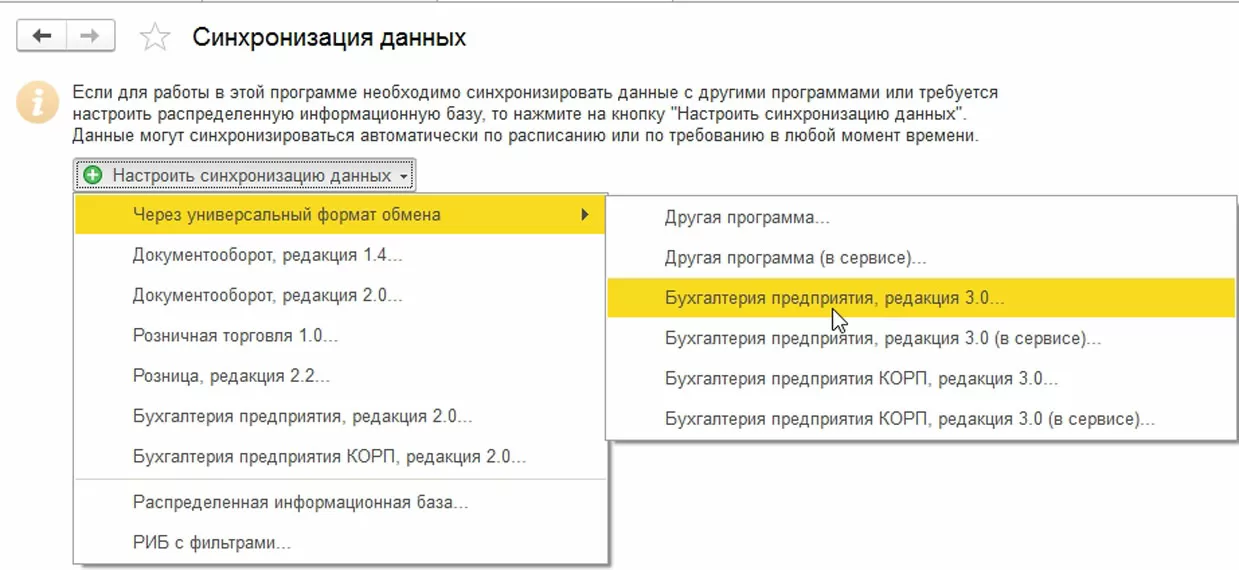Viewport: 1239px width, 570px height.
Task: Choose Бухгалтерия предприятия, редакция 3.0
Action: (x=921, y=298)
